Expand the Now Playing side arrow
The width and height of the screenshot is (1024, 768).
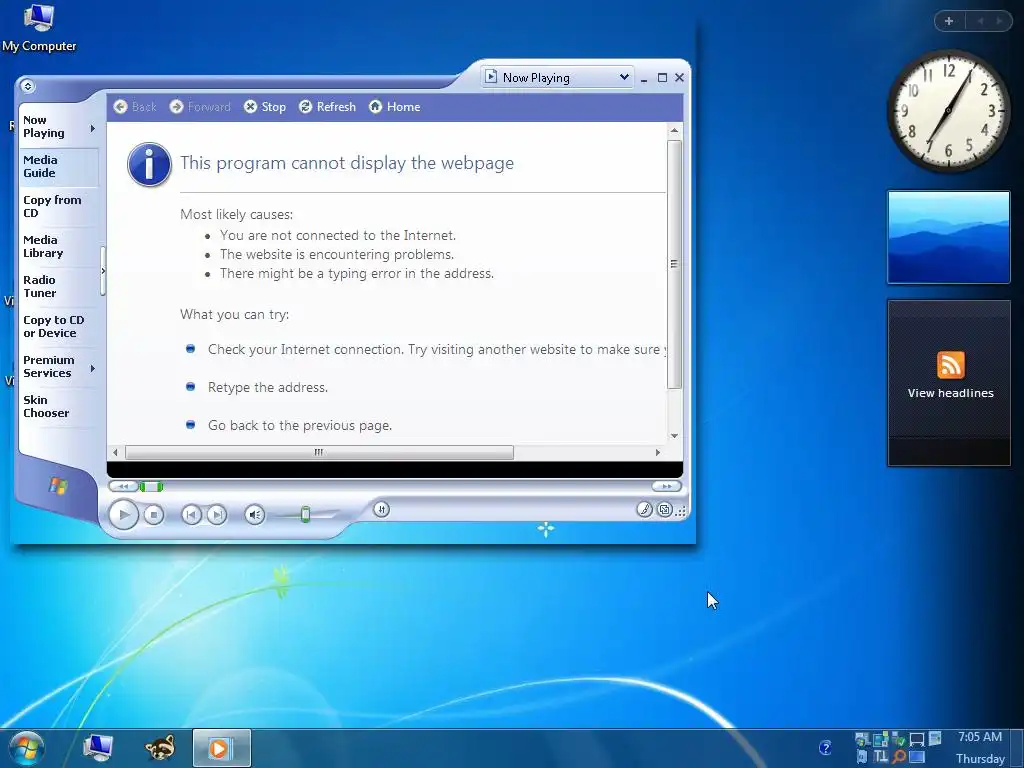(x=93, y=129)
